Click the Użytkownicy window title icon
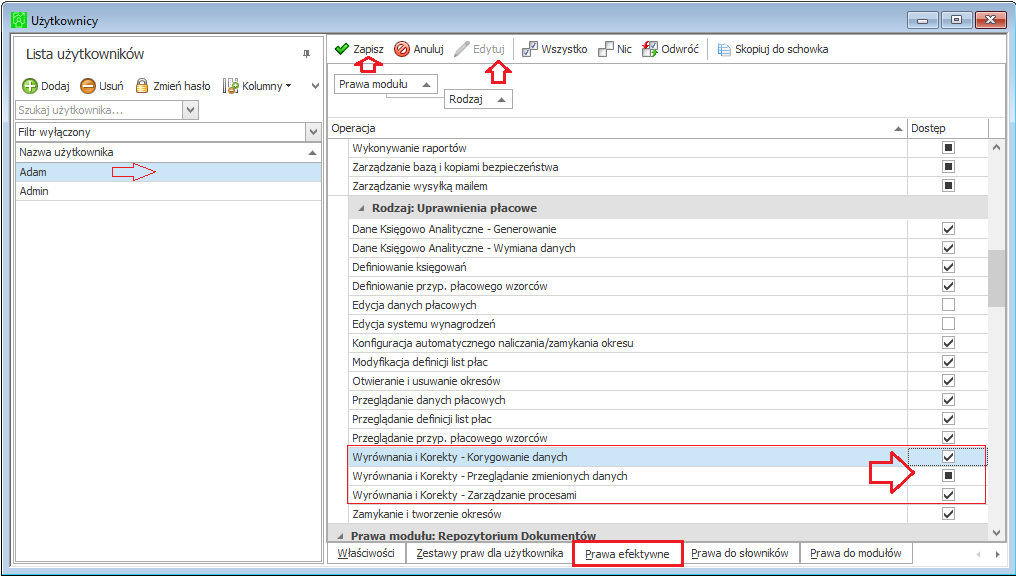 click(19, 21)
